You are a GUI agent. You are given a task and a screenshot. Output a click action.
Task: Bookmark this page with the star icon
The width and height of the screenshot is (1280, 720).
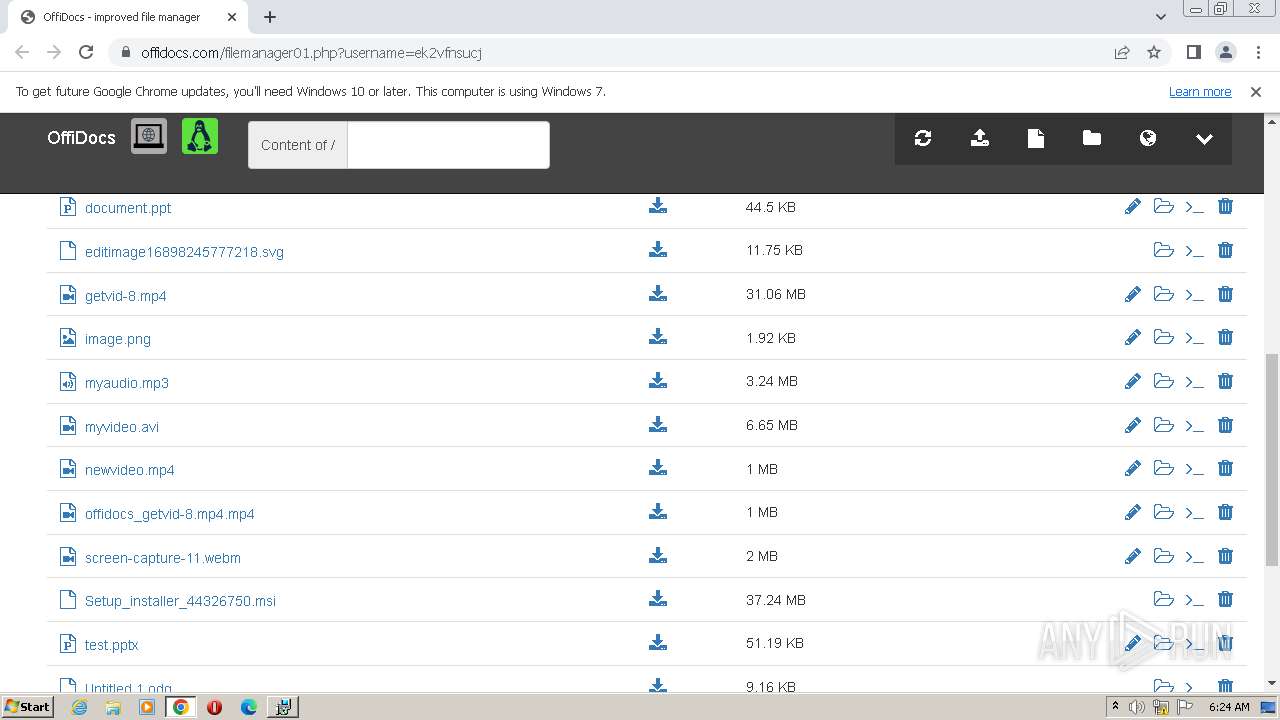(1154, 53)
